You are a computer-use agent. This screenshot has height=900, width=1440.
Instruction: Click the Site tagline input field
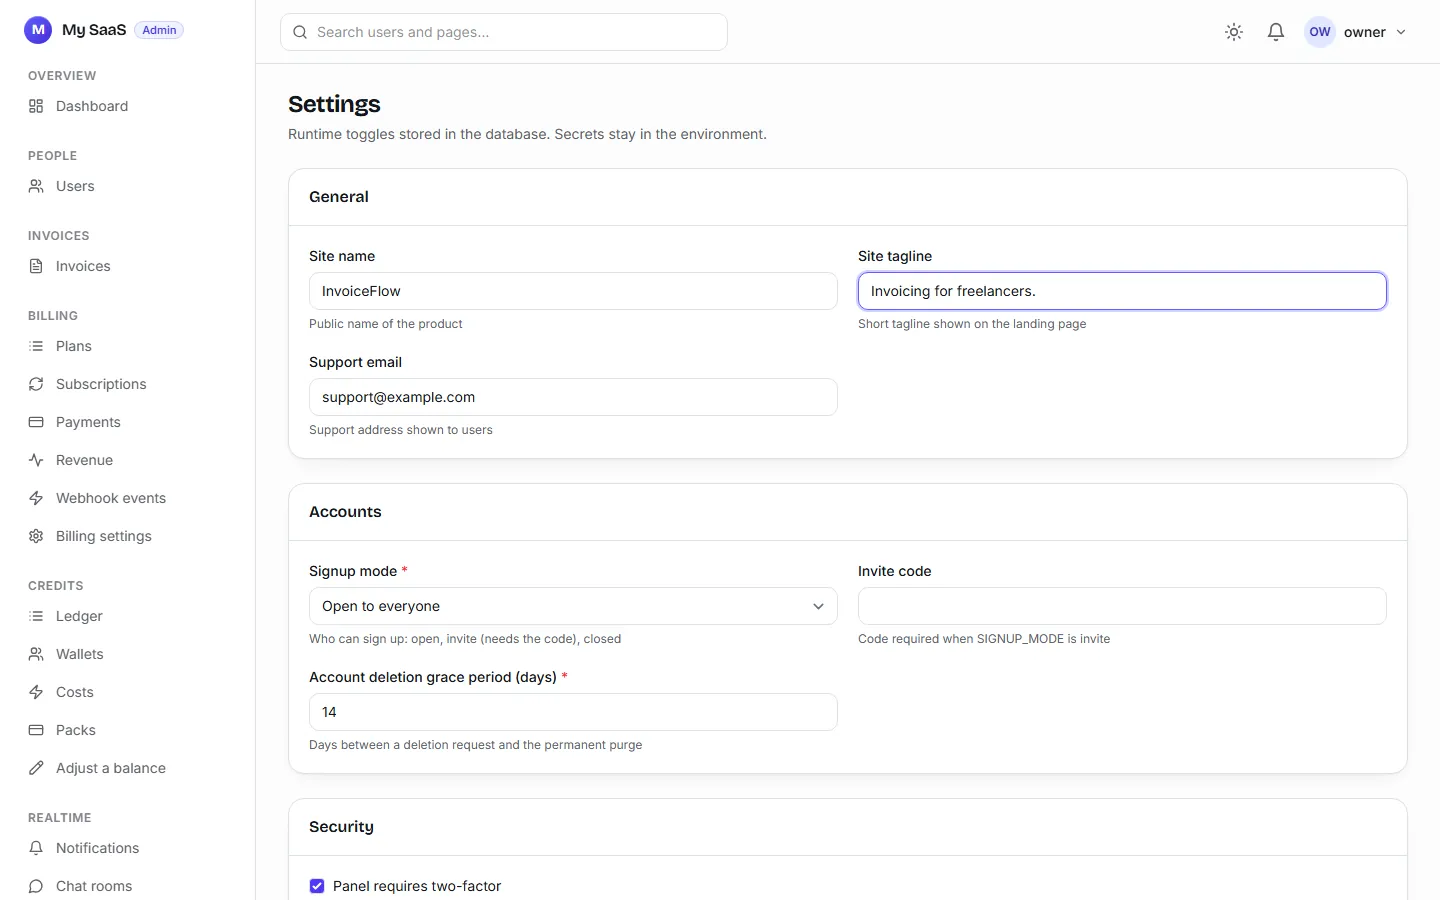1122,291
